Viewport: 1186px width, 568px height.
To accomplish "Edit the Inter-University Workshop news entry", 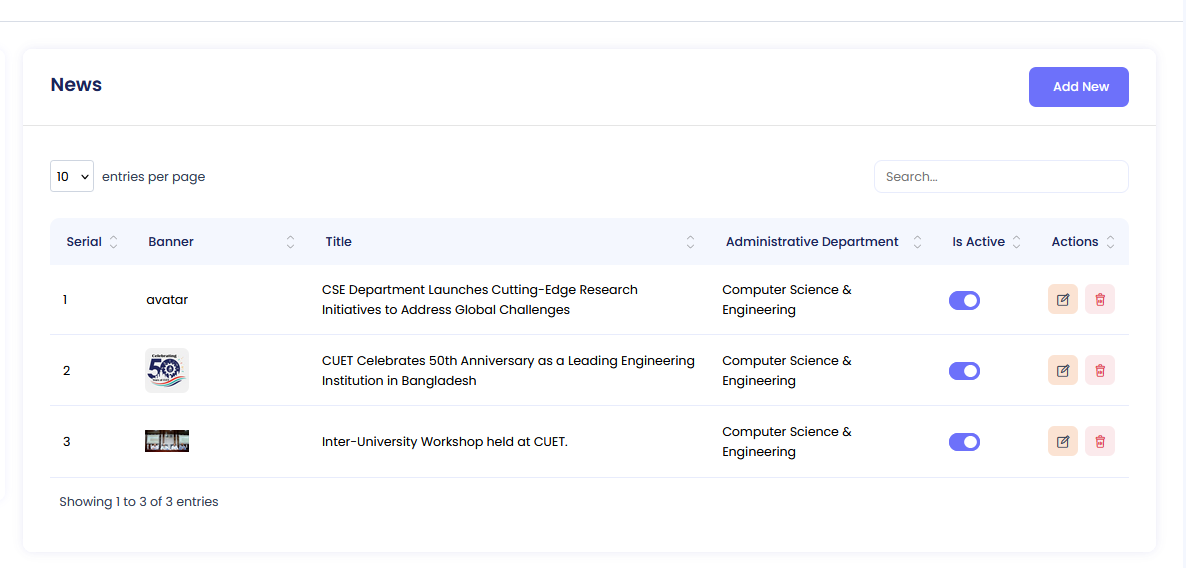I will [1062, 442].
